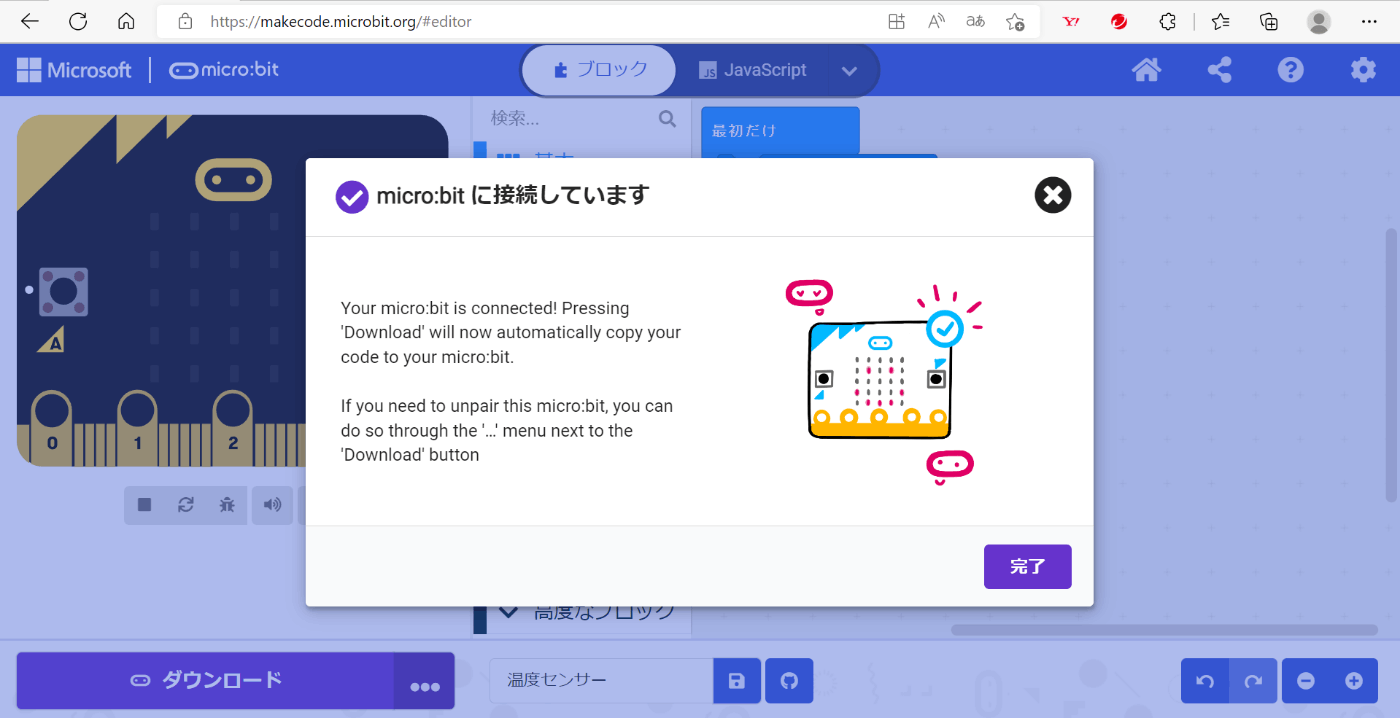The image size is (1400, 718).
Task: Click the Microsoft logo
Action: tap(74, 70)
